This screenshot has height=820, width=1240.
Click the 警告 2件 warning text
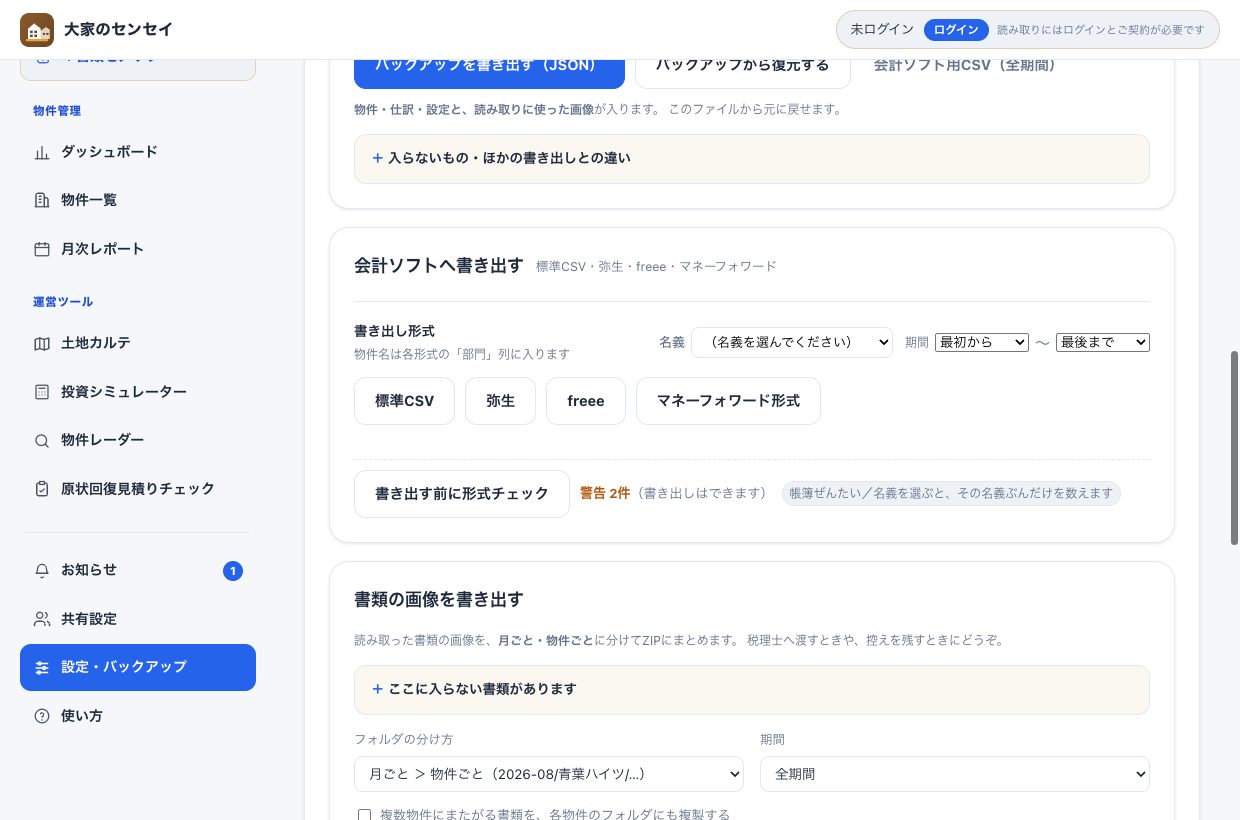point(605,493)
